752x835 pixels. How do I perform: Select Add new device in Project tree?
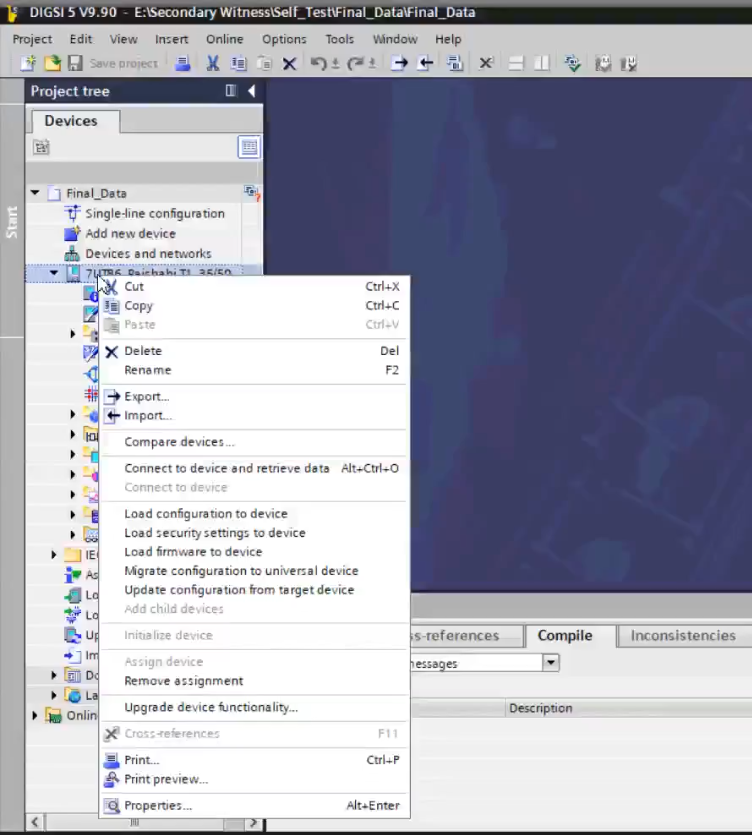click(130, 234)
